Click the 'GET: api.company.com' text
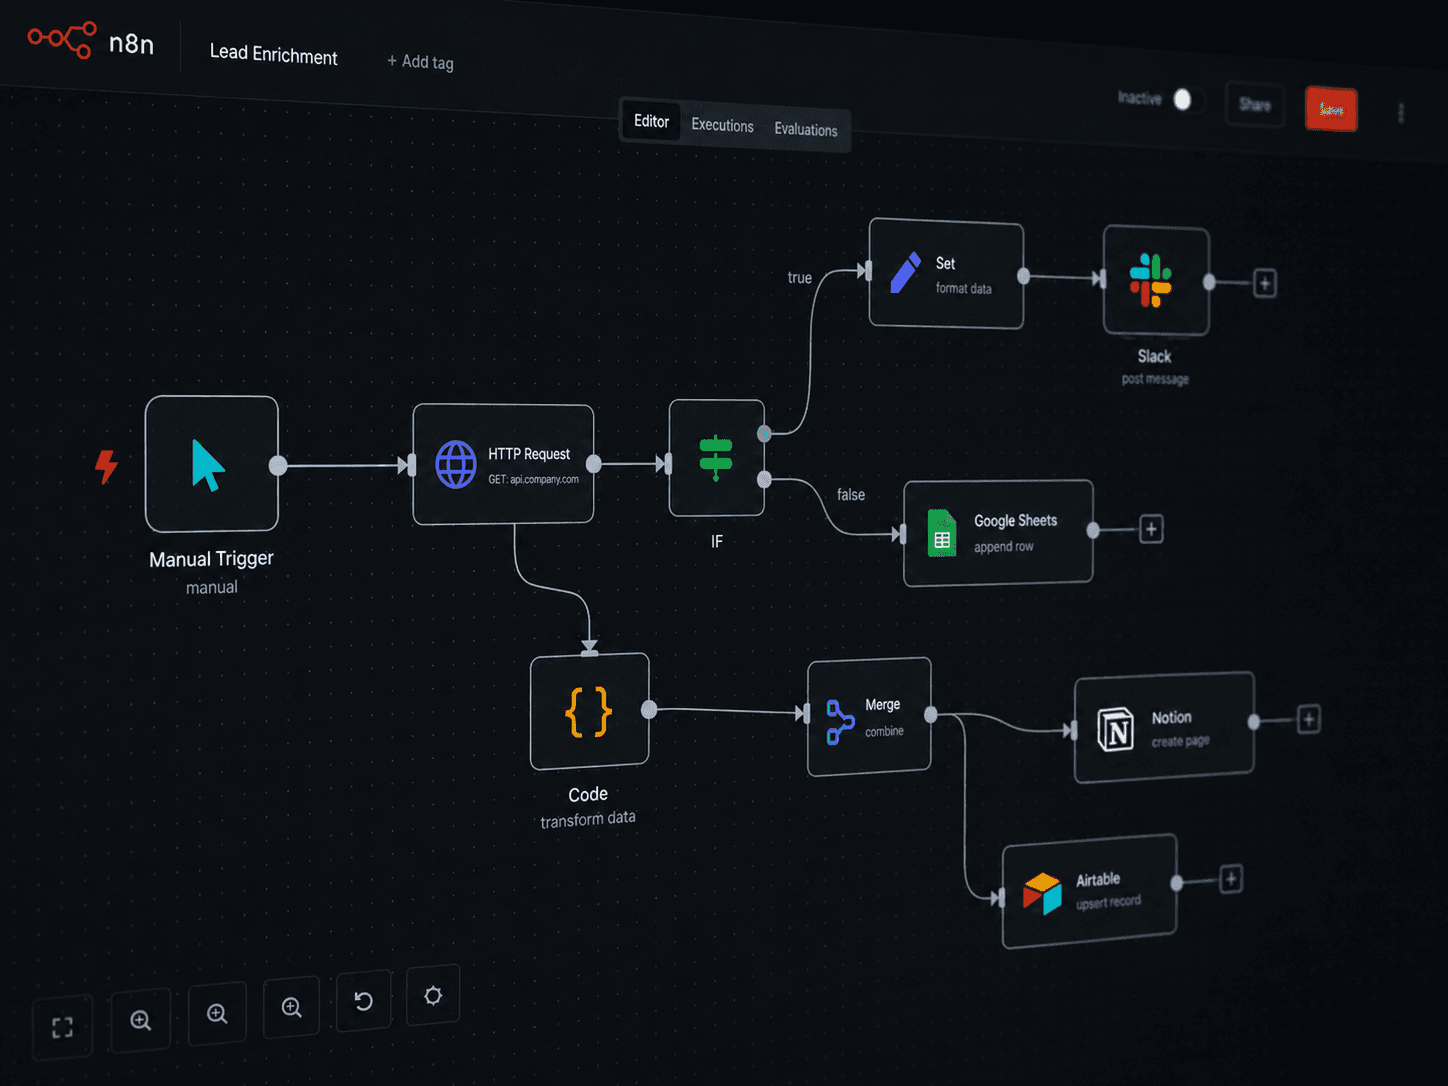This screenshot has height=1086, width=1448. pos(533,479)
